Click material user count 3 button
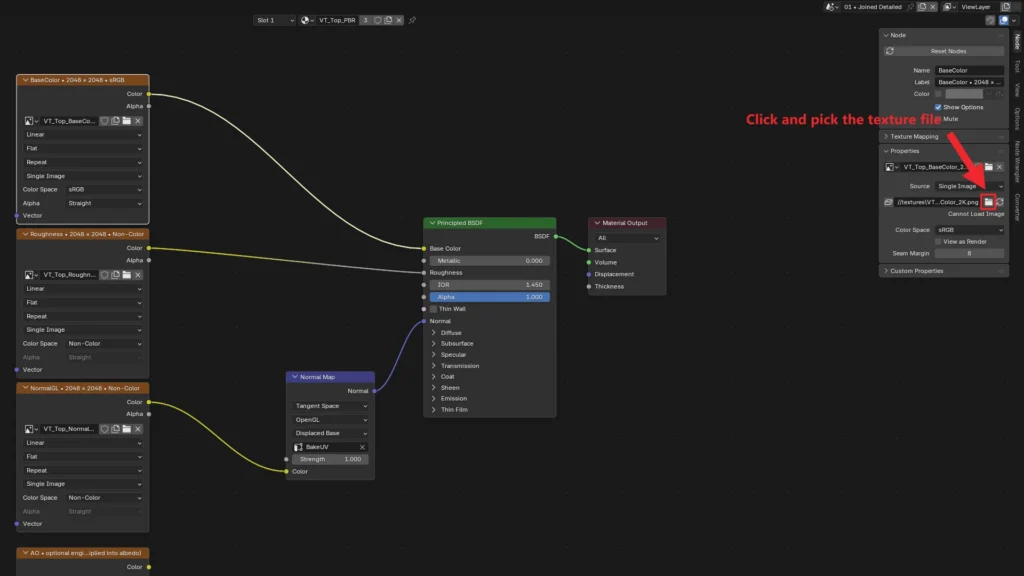 tap(366, 20)
